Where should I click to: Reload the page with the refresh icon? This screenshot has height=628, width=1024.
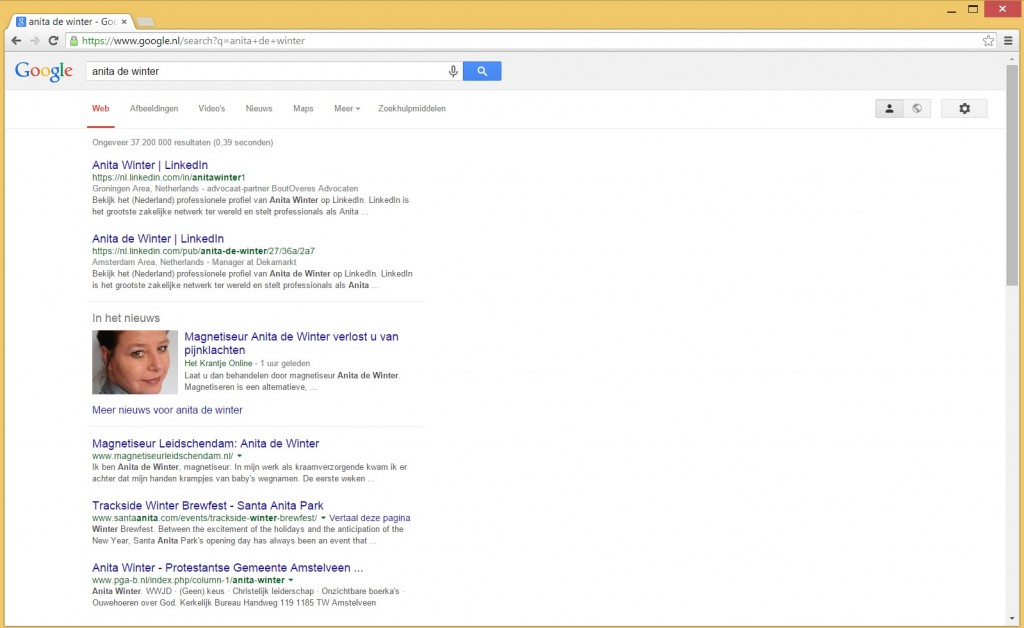click(x=53, y=41)
